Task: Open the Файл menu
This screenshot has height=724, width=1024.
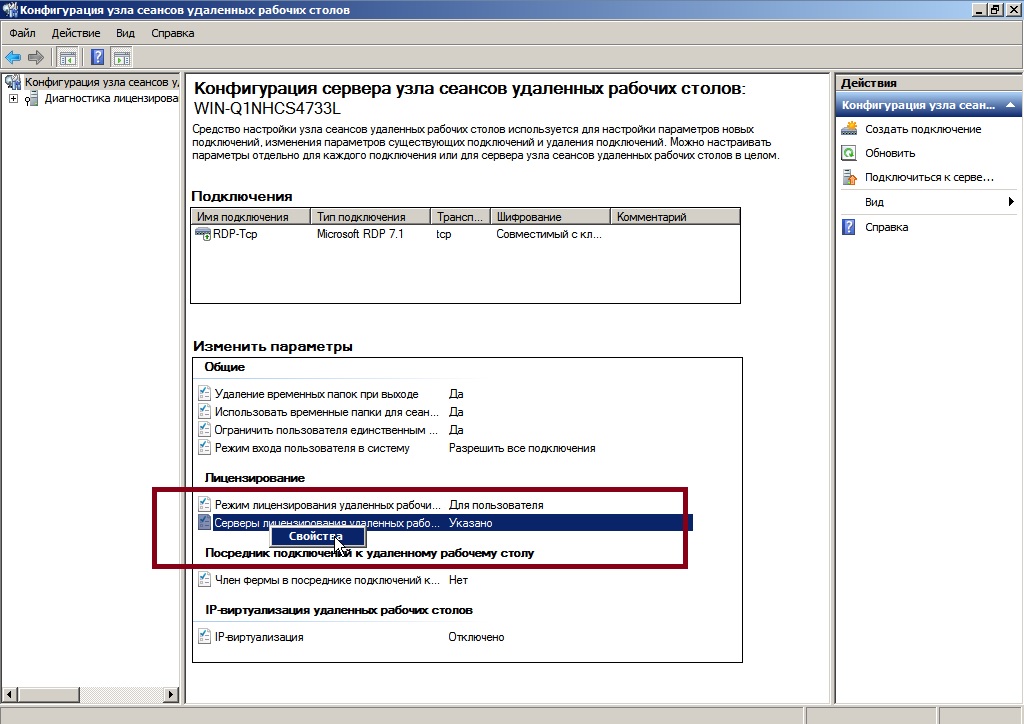Action: coord(22,33)
